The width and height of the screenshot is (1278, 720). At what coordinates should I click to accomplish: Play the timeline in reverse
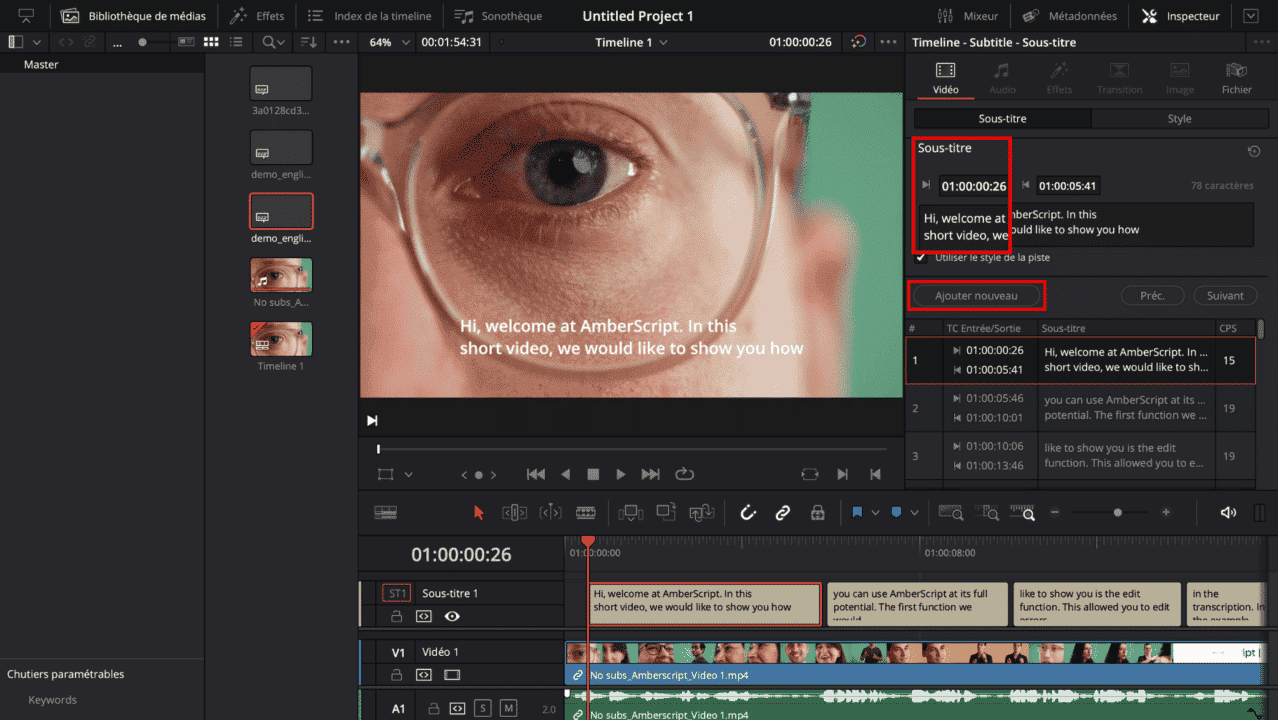click(x=565, y=474)
